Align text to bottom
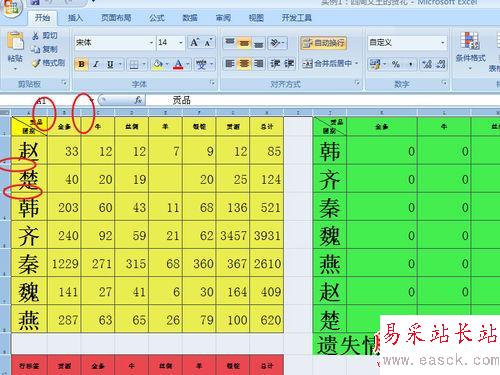This screenshot has height=375, width=500. pyautogui.click(x=259, y=43)
